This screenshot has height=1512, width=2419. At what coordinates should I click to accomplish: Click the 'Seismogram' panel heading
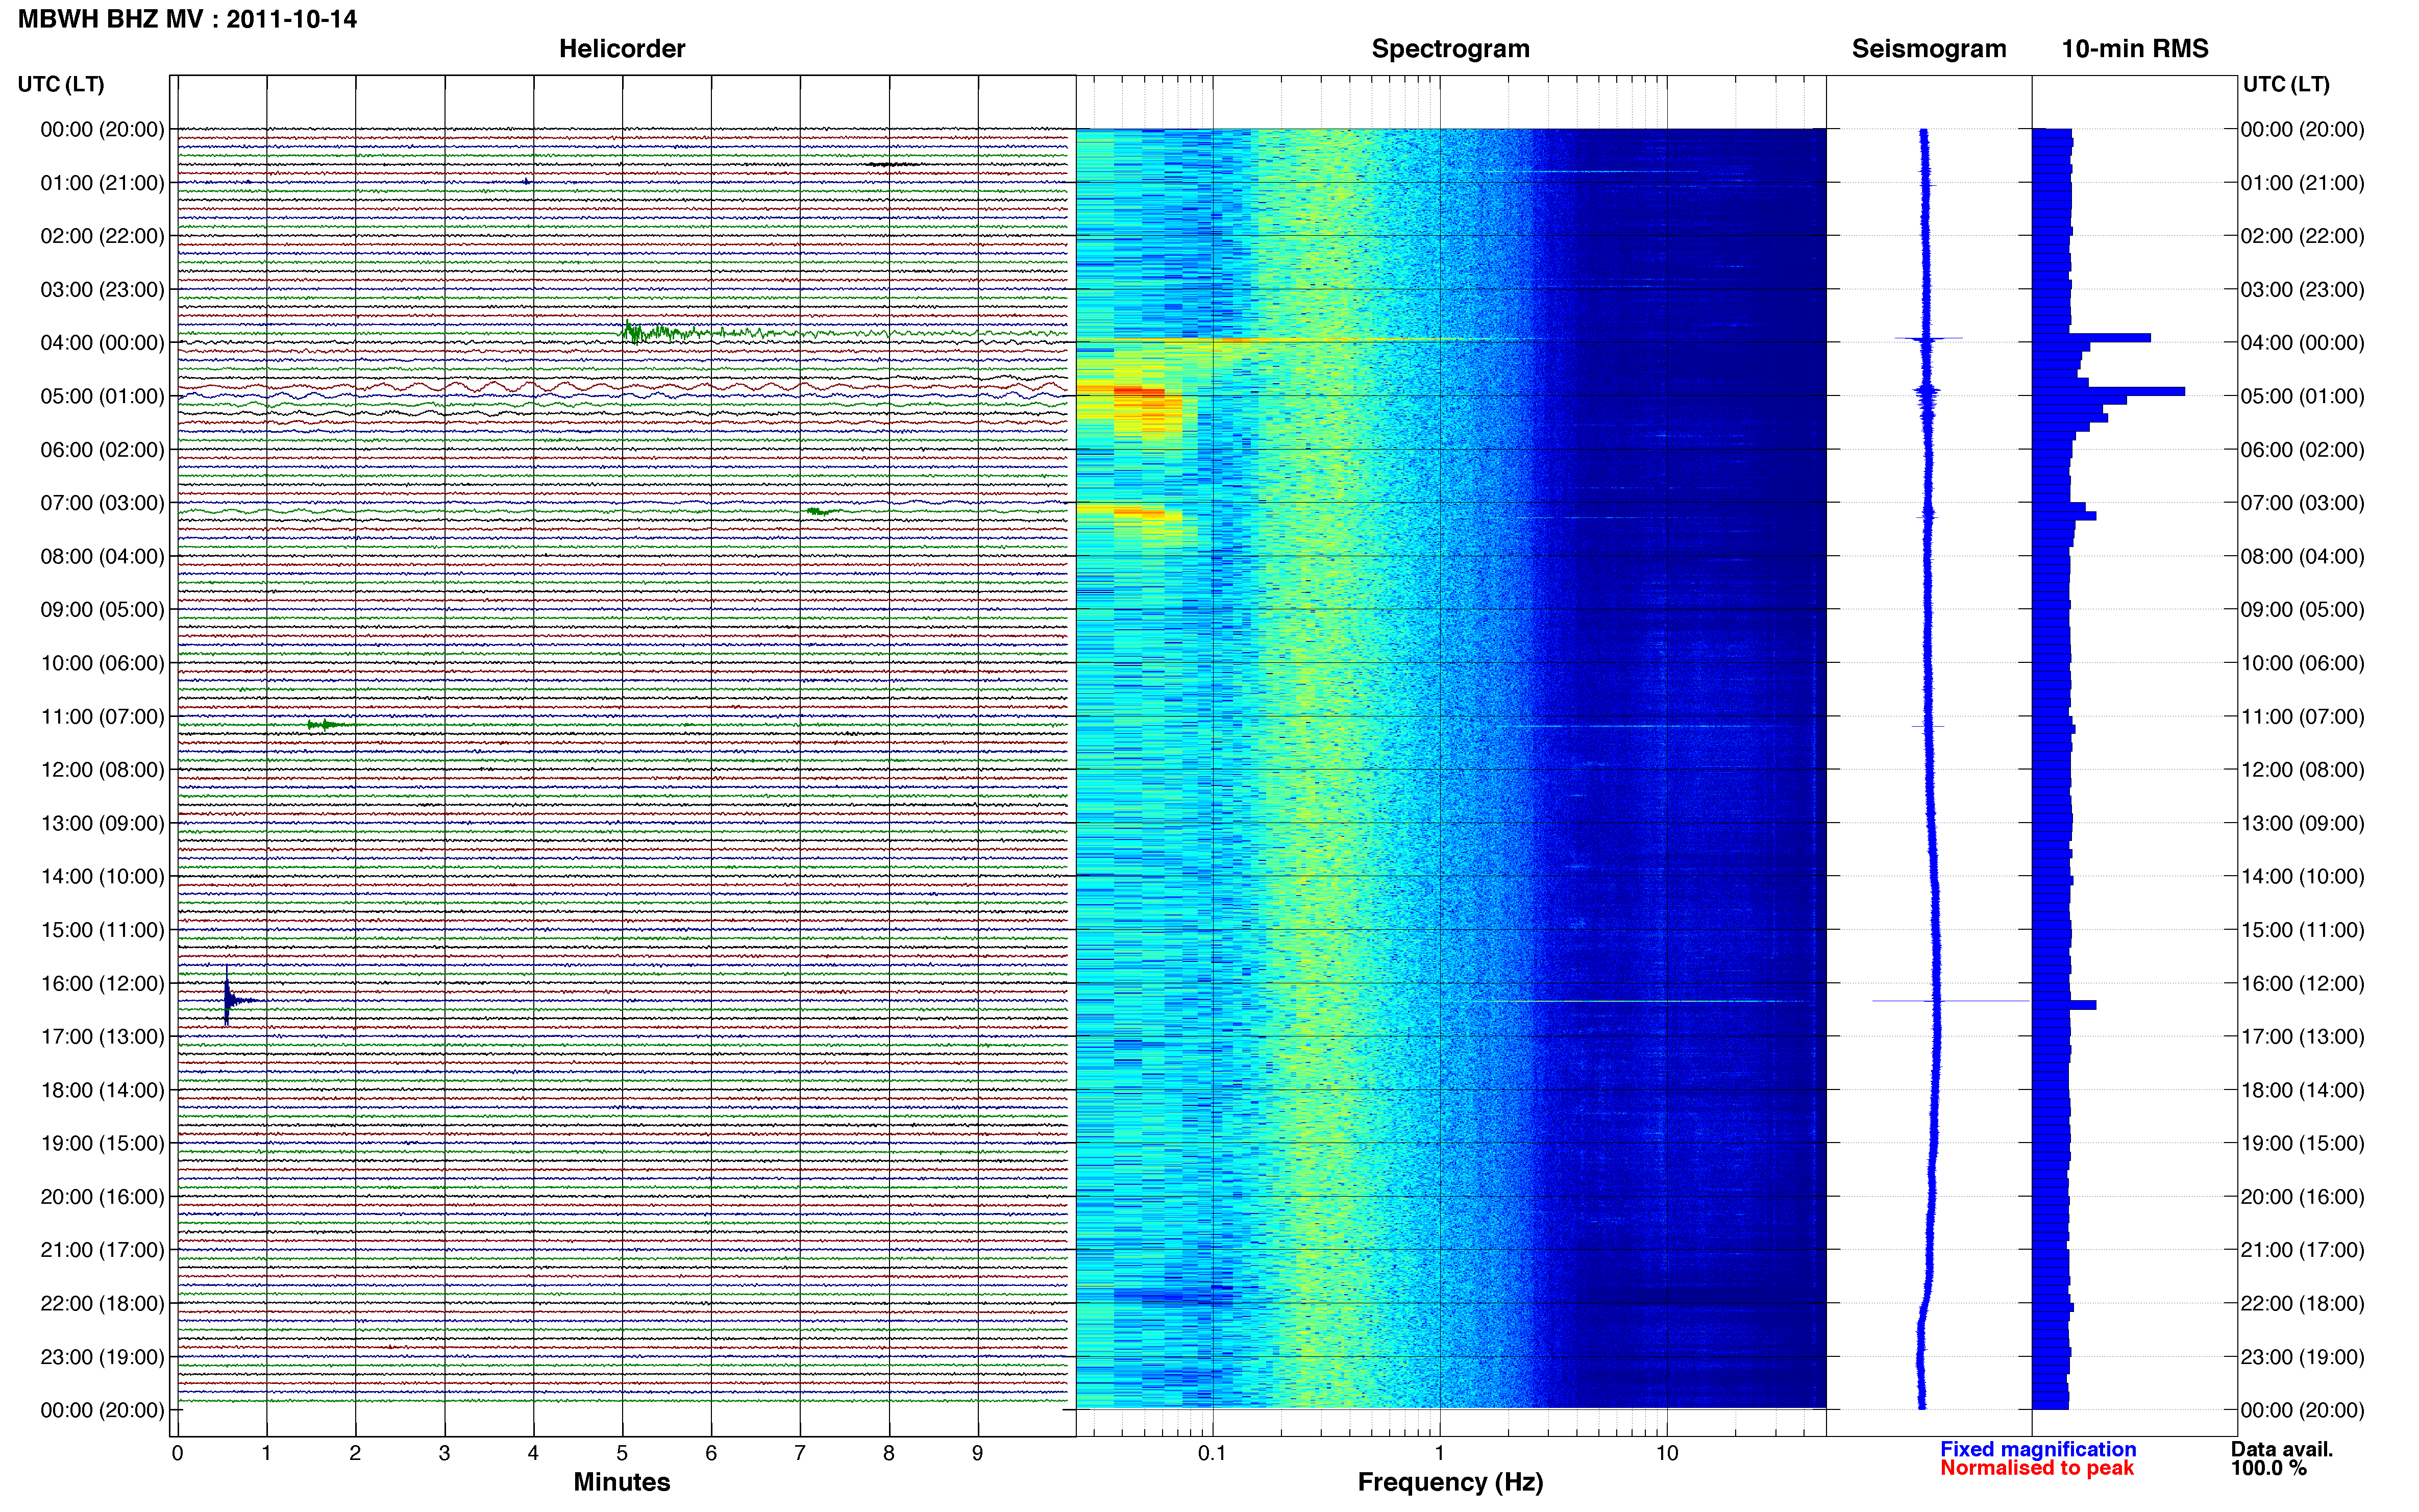tap(1929, 49)
